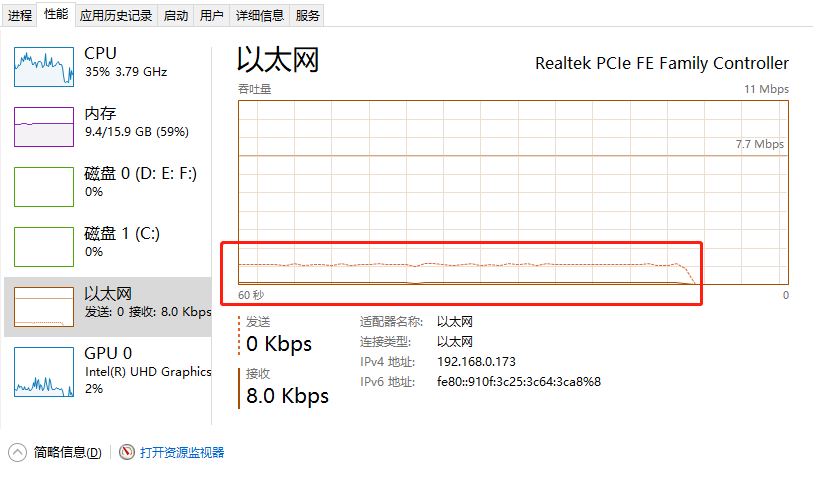Open the 用户 tab
The image size is (813, 477).
(x=211, y=15)
